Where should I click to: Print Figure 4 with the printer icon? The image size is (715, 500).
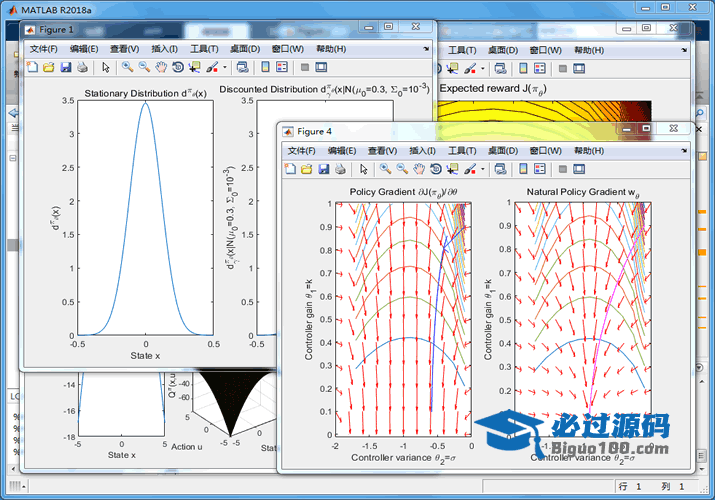(x=340, y=169)
